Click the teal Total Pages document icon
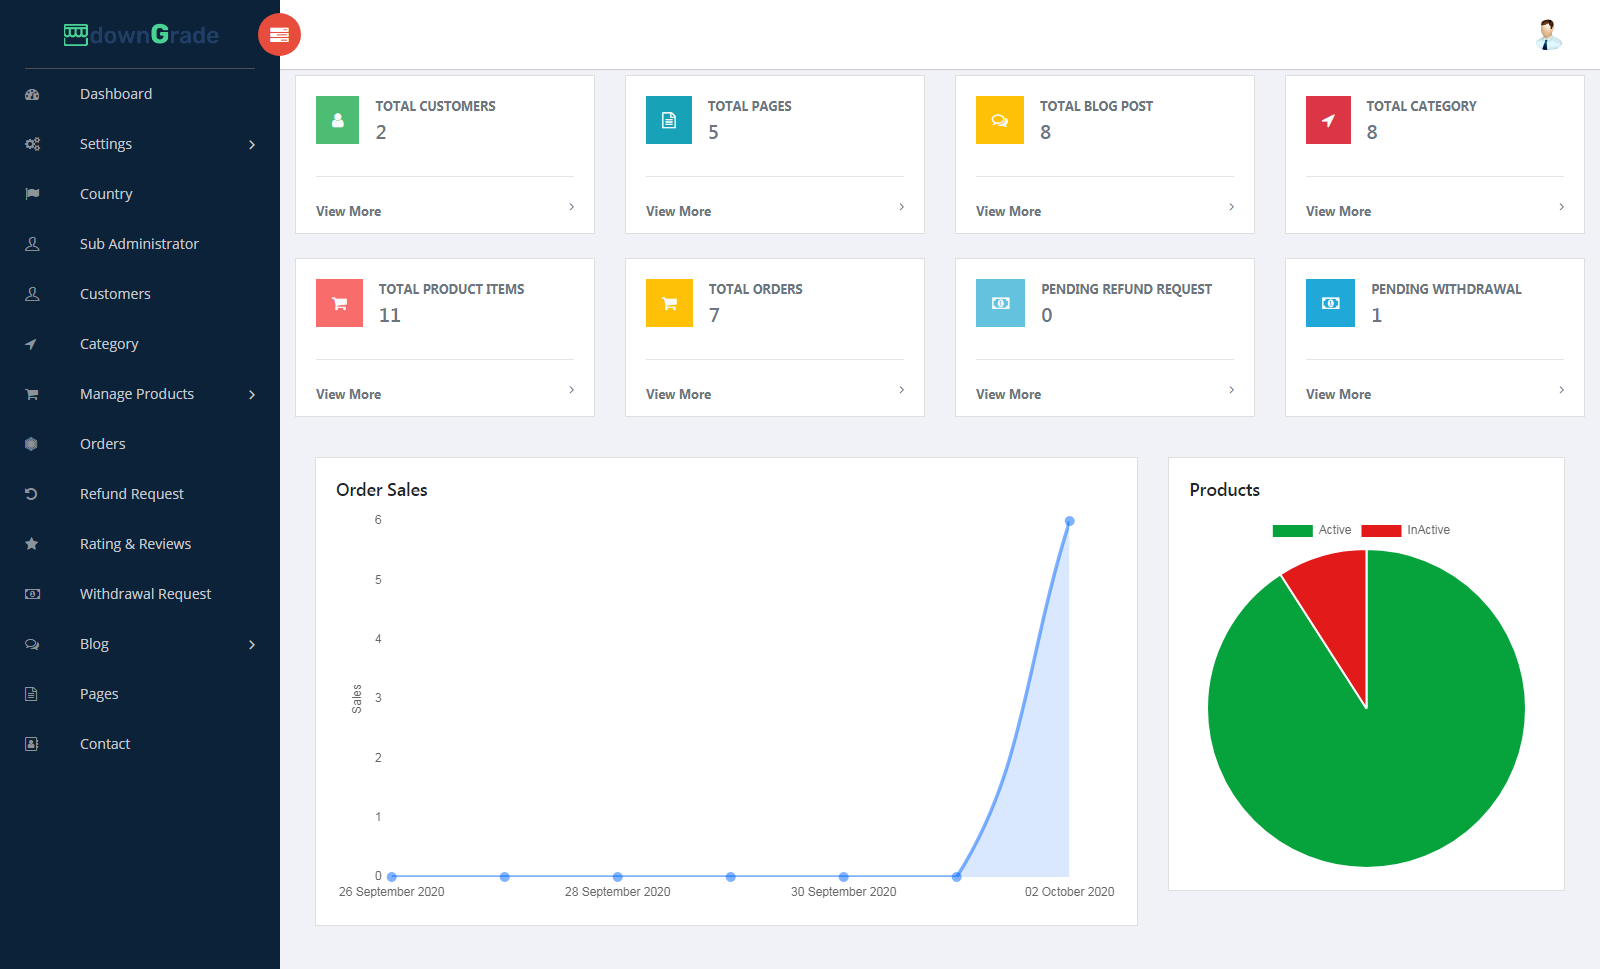1600x969 pixels. point(668,120)
